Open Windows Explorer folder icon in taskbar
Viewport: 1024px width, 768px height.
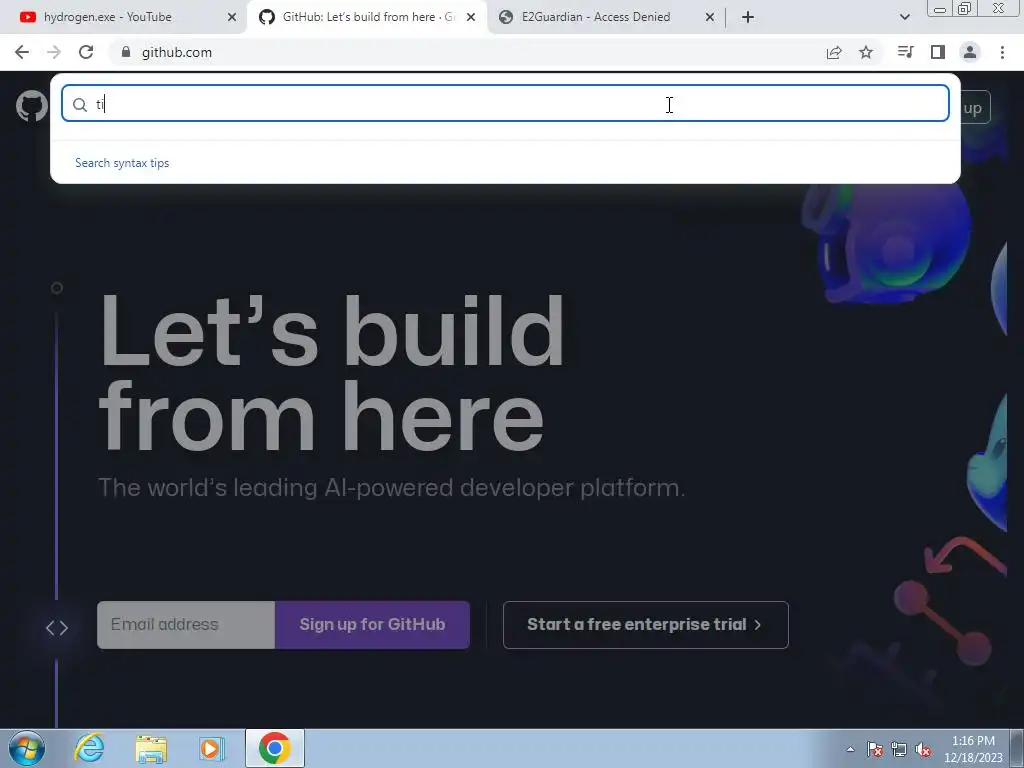[x=151, y=748]
